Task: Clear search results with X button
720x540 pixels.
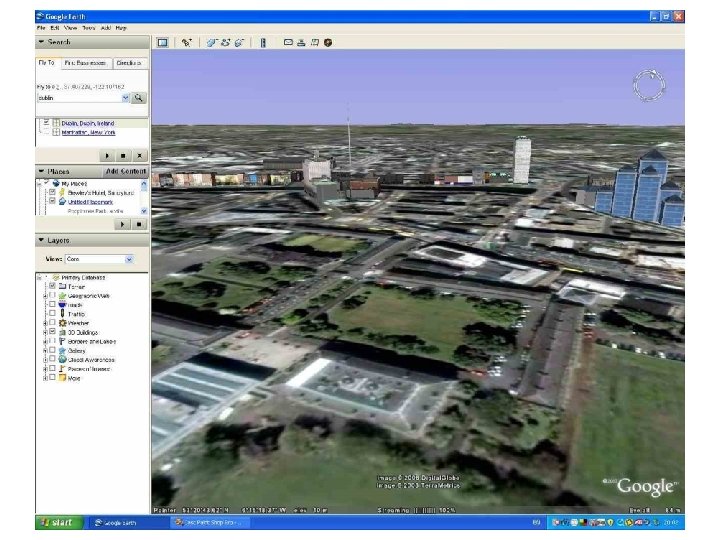Action: coord(140,156)
